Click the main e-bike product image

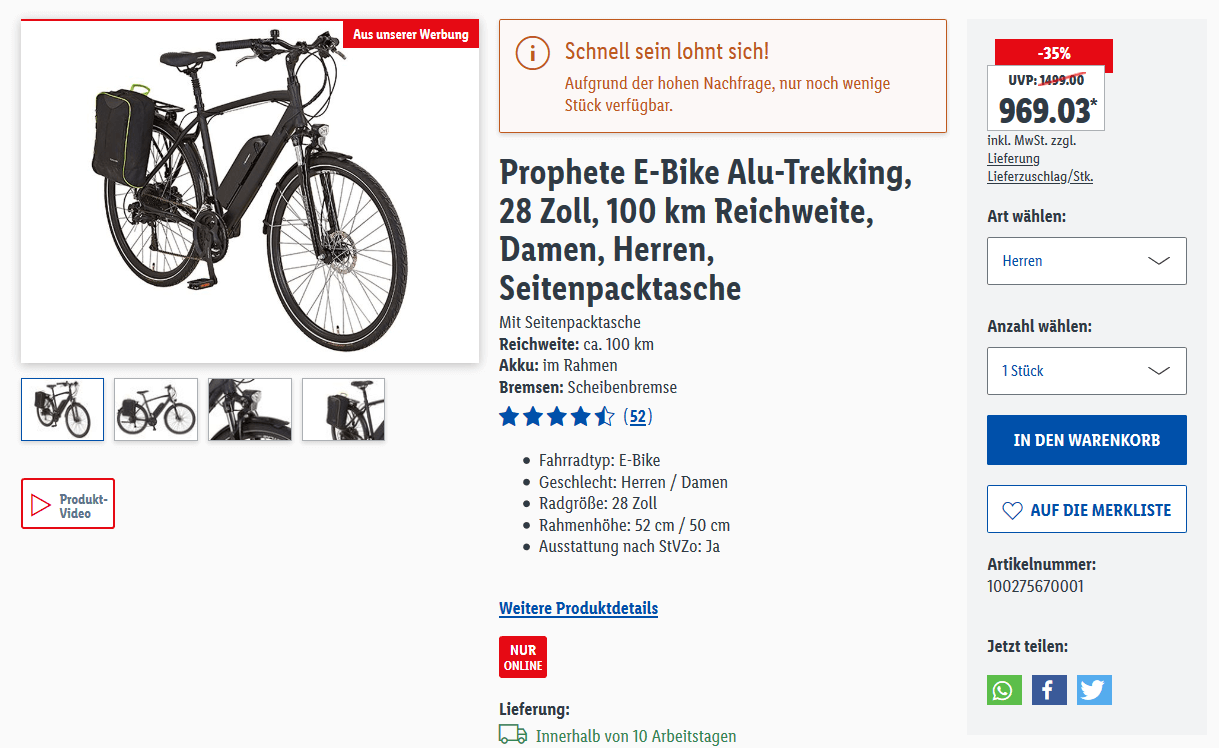point(250,192)
